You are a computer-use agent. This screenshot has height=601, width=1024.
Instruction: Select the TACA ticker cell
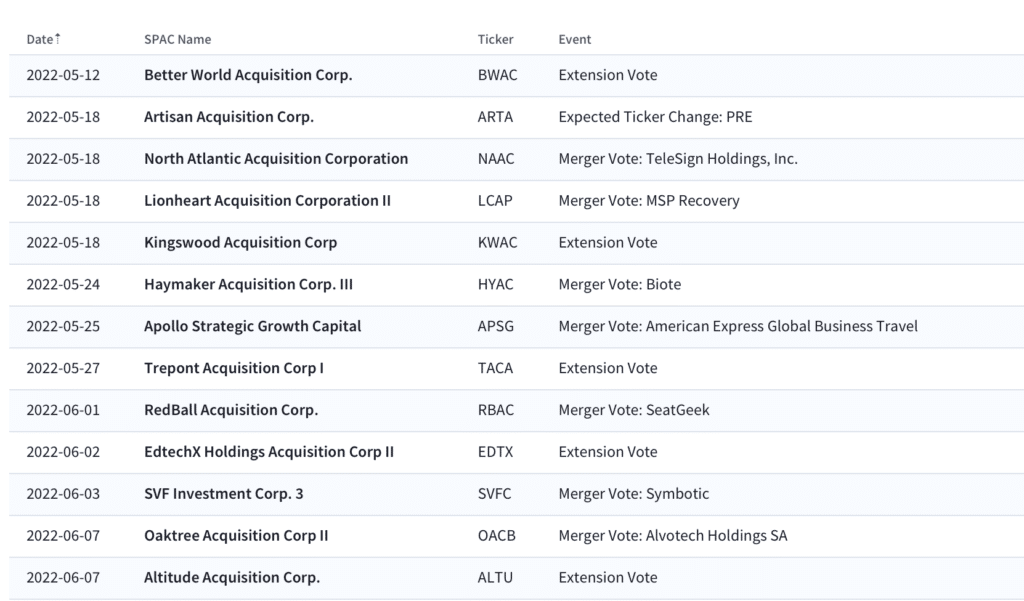[x=495, y=368]
